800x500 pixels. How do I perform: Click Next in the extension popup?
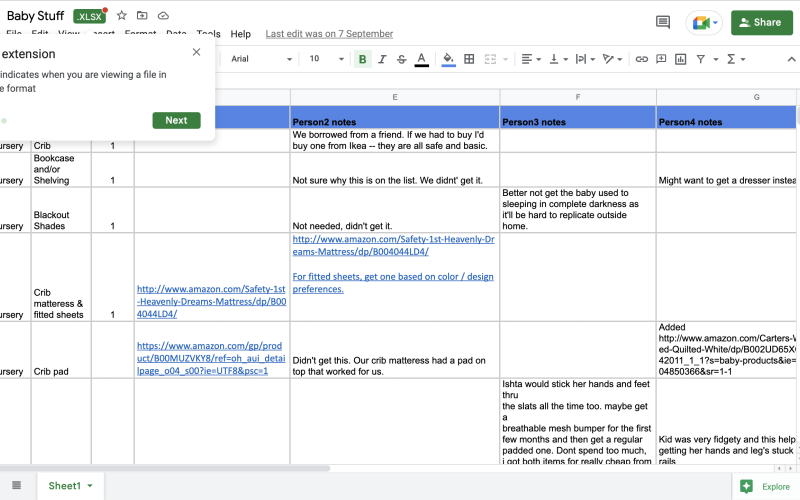[176, 120]
